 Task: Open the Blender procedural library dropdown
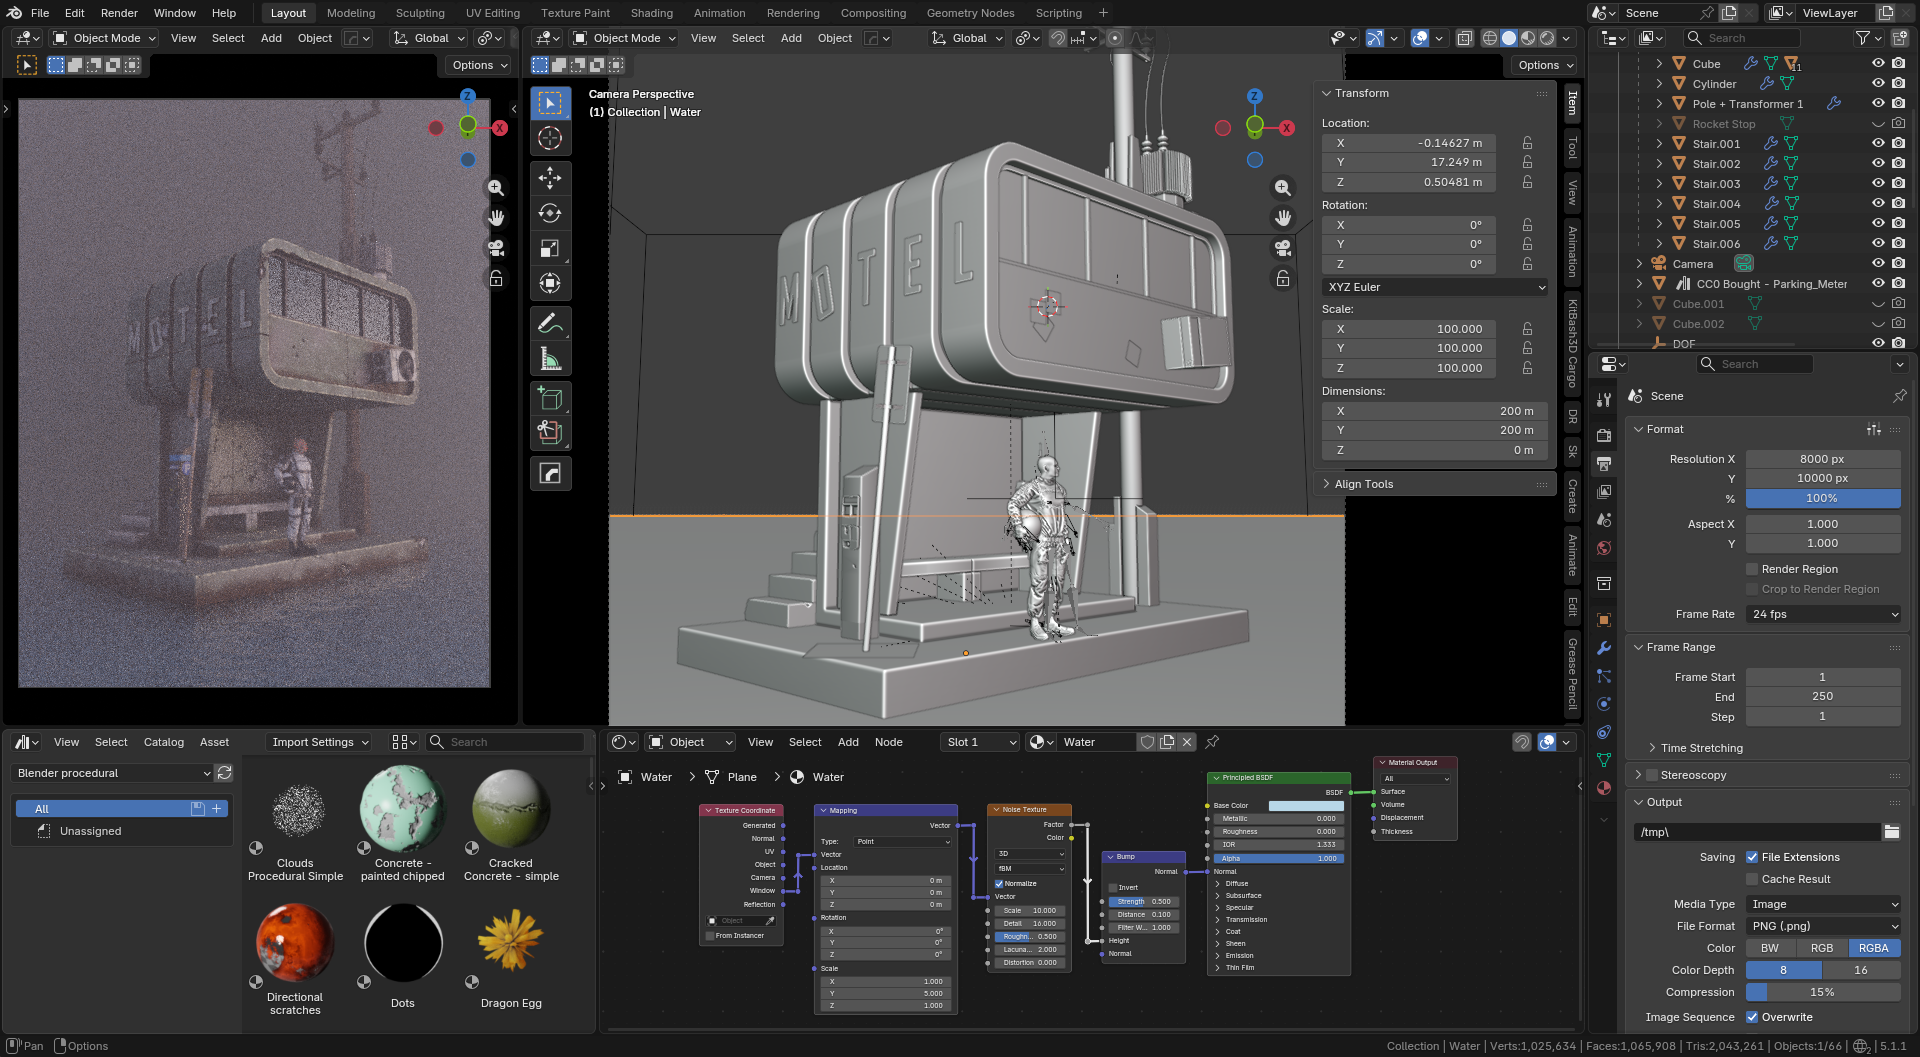tap(113, 773)
